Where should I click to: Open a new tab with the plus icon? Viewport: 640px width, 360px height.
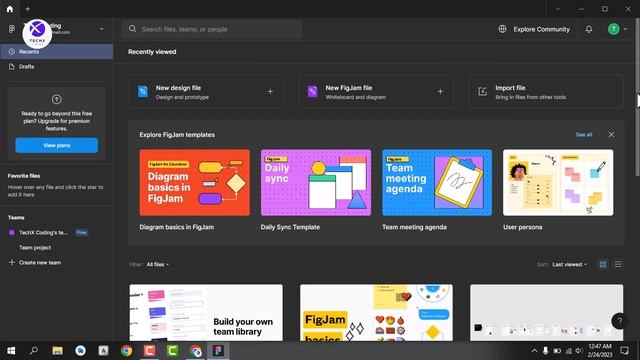[27, 9]
